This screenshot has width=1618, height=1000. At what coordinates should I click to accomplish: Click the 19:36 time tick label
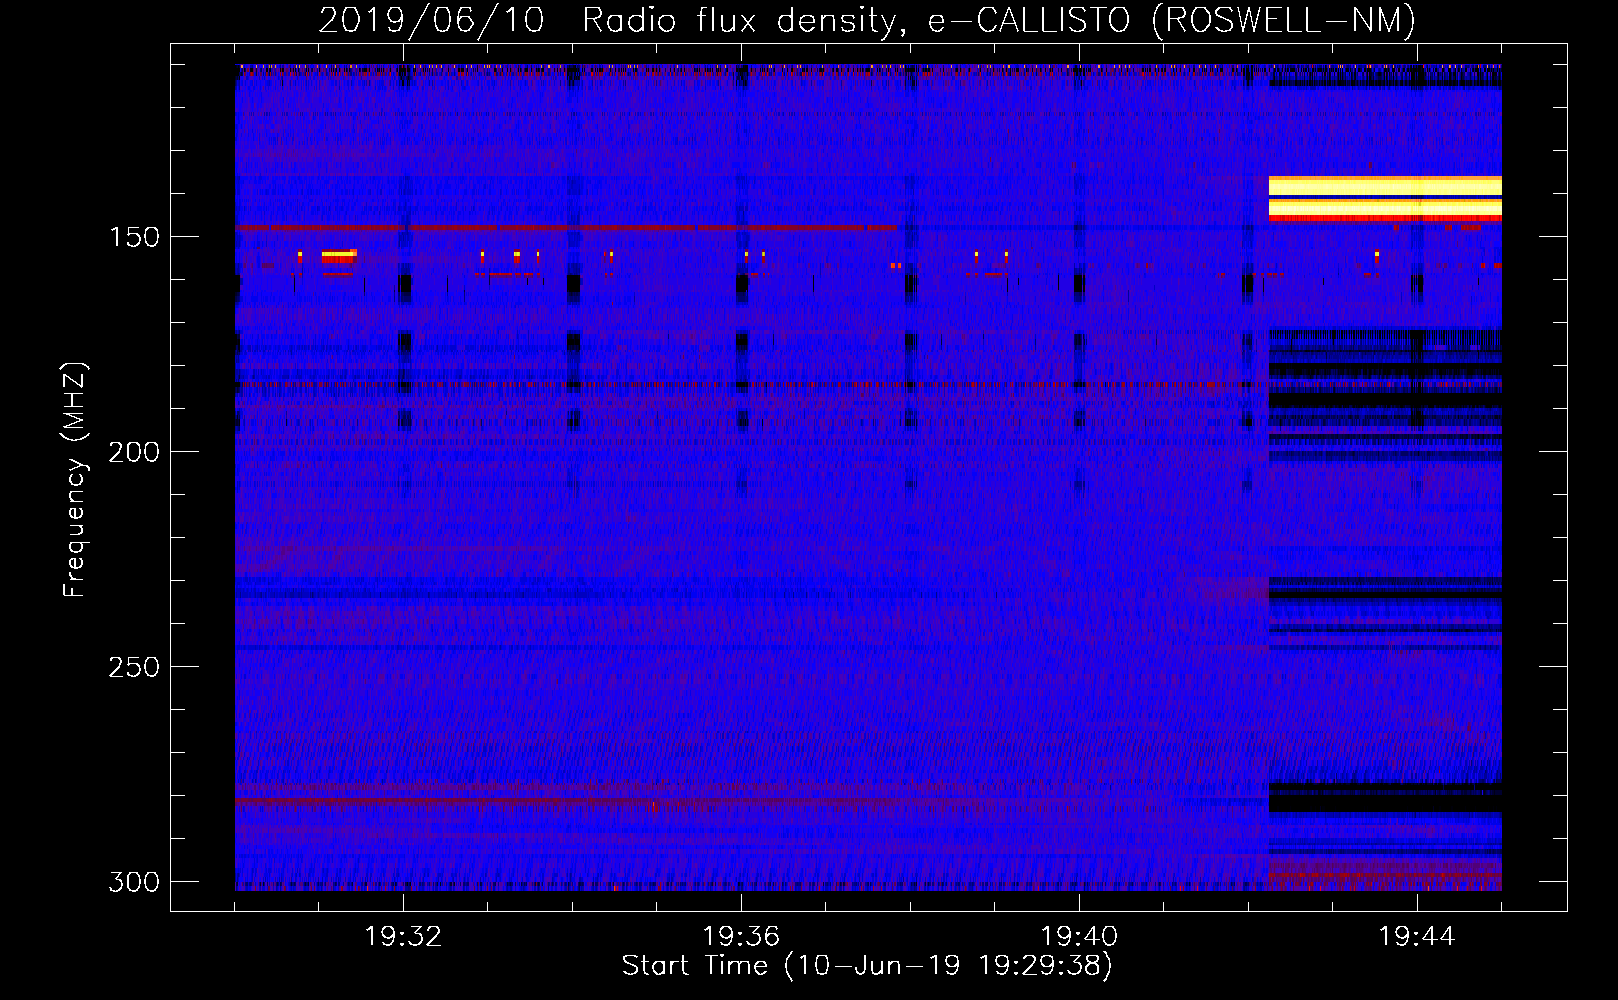(741, 937)
